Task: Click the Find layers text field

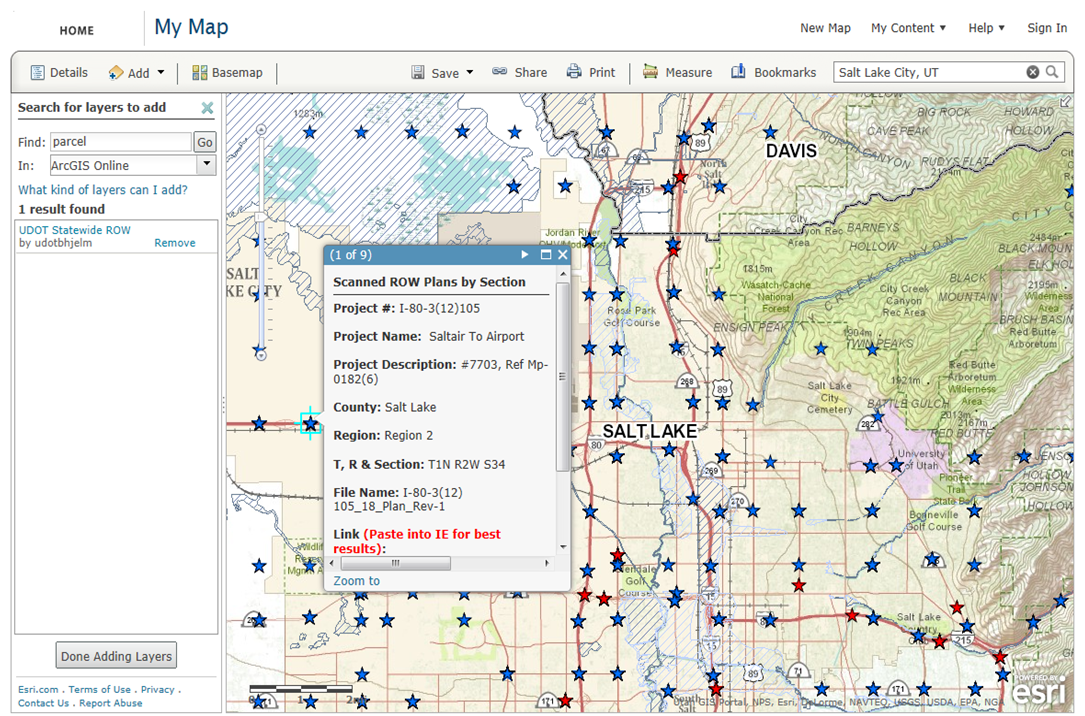Action: tap(120, 142)
